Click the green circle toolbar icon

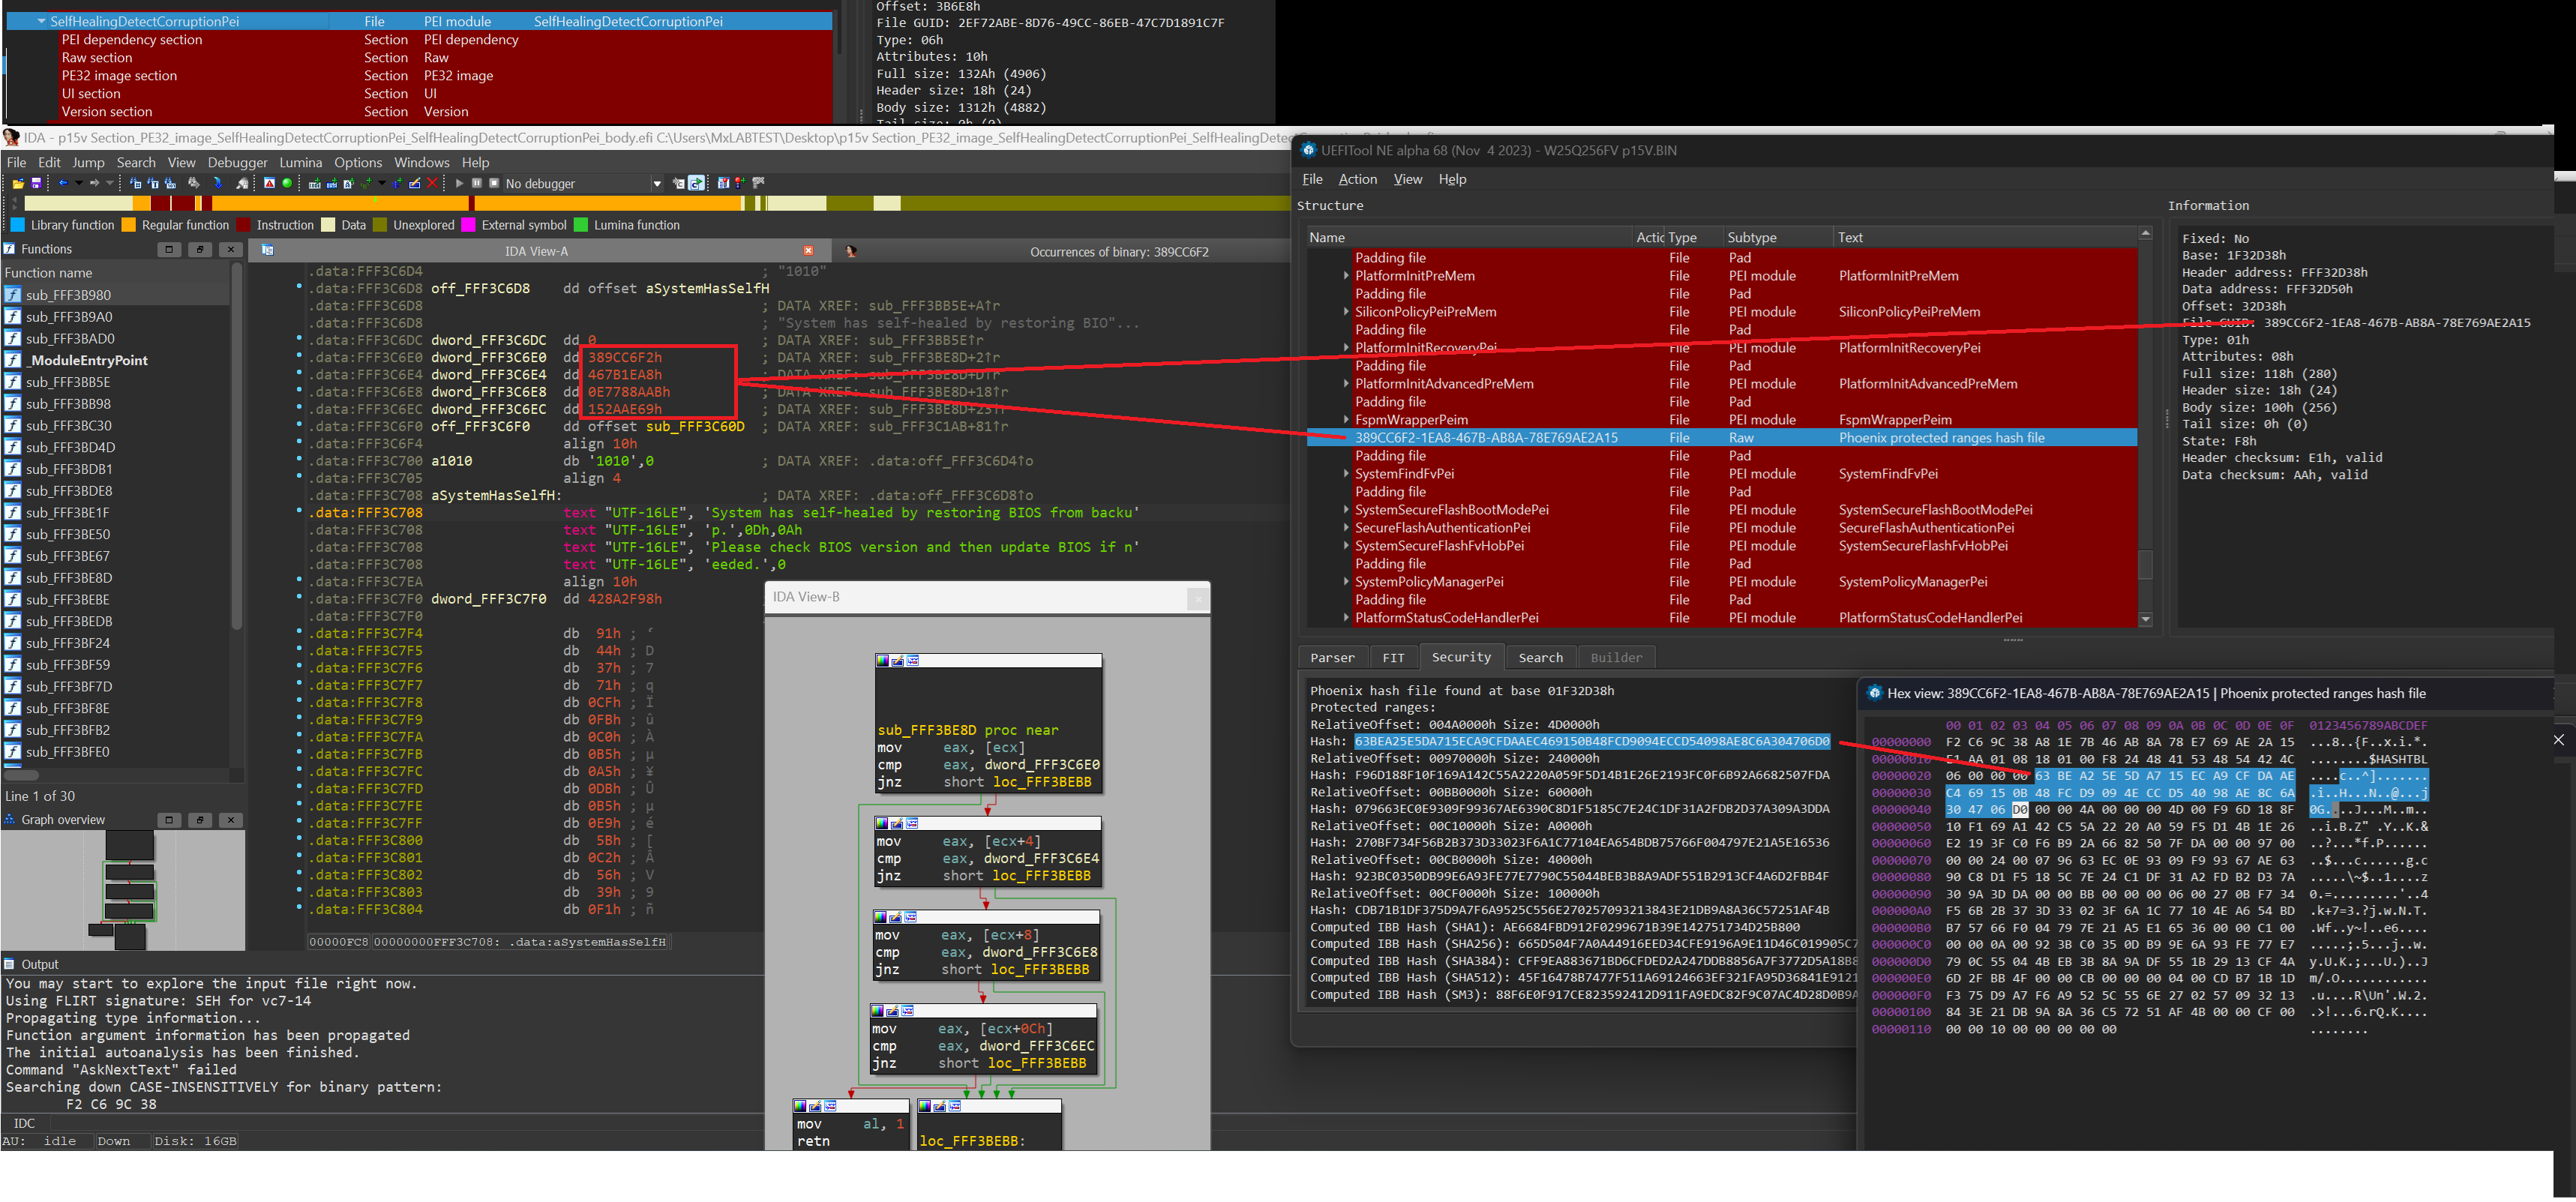(x=287, y=183)
